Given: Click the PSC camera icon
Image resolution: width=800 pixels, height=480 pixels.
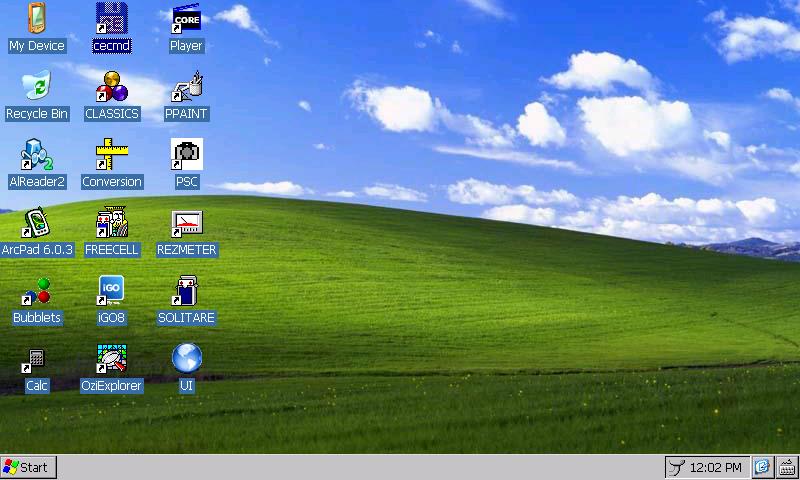Looking at the screenshot, I should click(x=186, y=154).
